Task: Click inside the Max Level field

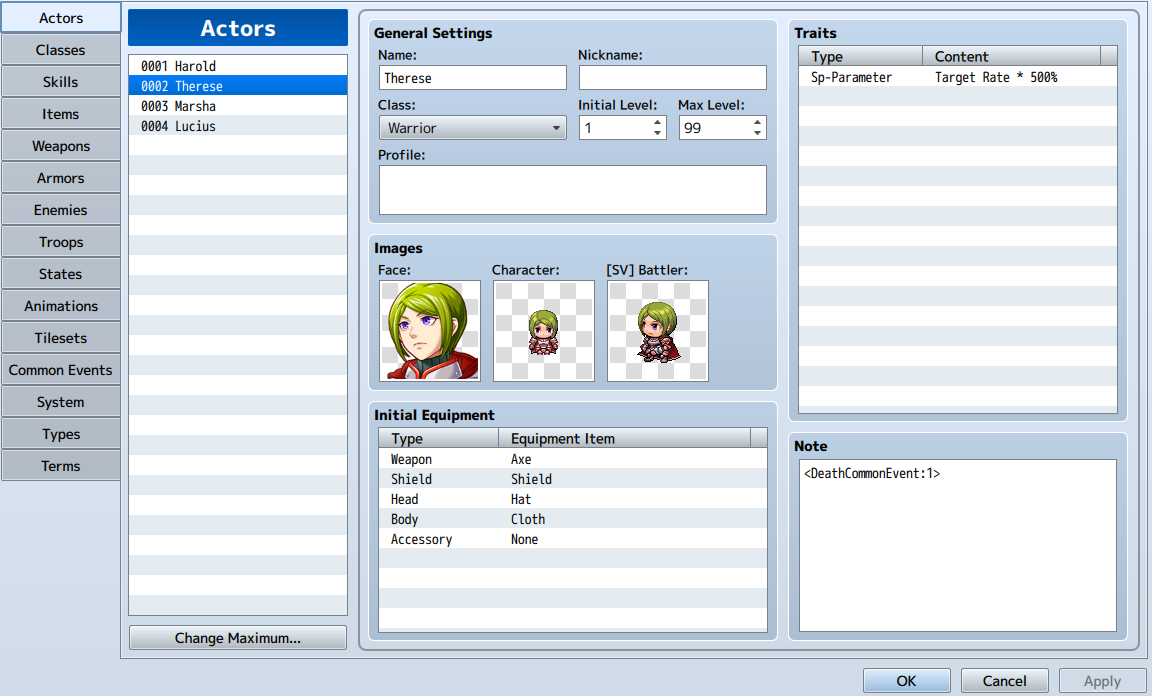Action: pyautogui.click(x=714, y=128)
